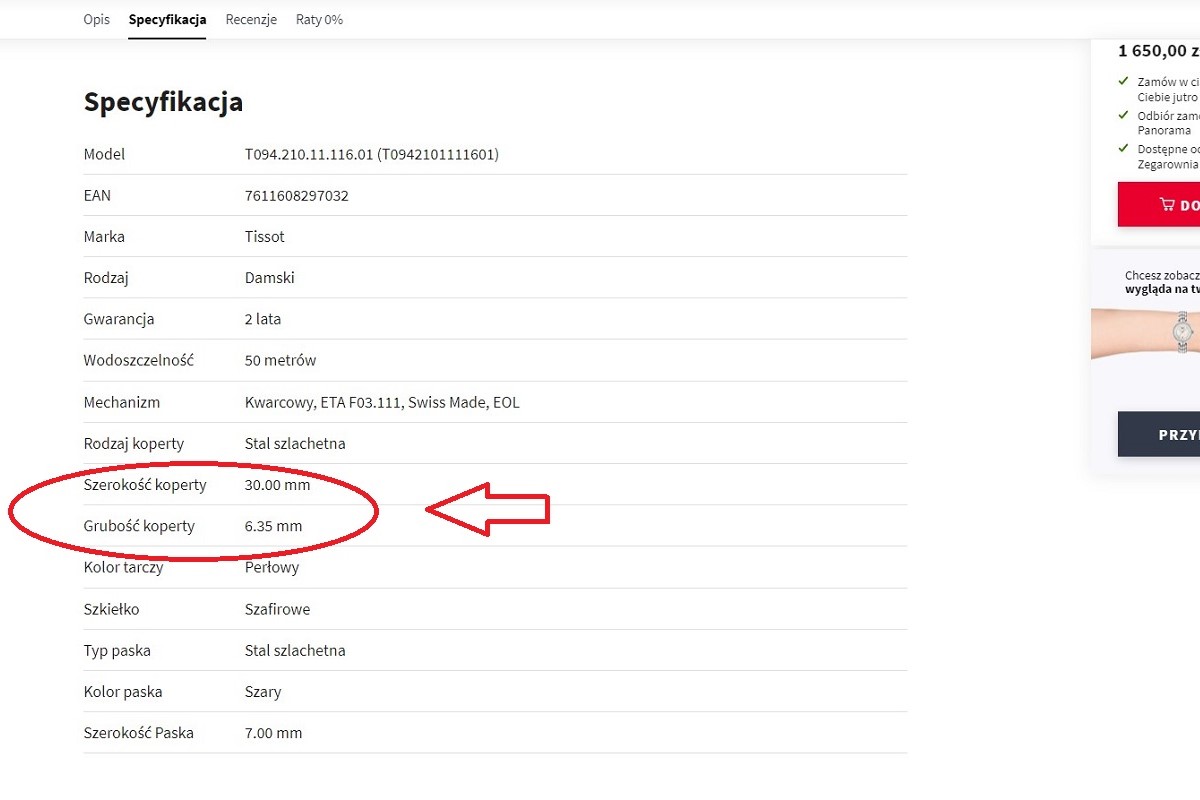Click the 30.00 mm case width value
The width and height of the screenshot is (1200, 800).
click(x=278, y=485)
